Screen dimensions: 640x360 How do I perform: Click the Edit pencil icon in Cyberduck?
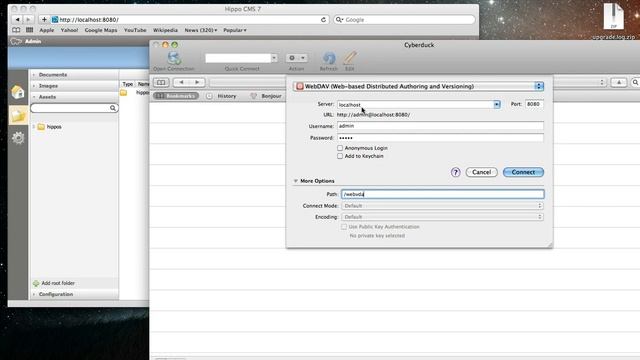click(350, 58)
